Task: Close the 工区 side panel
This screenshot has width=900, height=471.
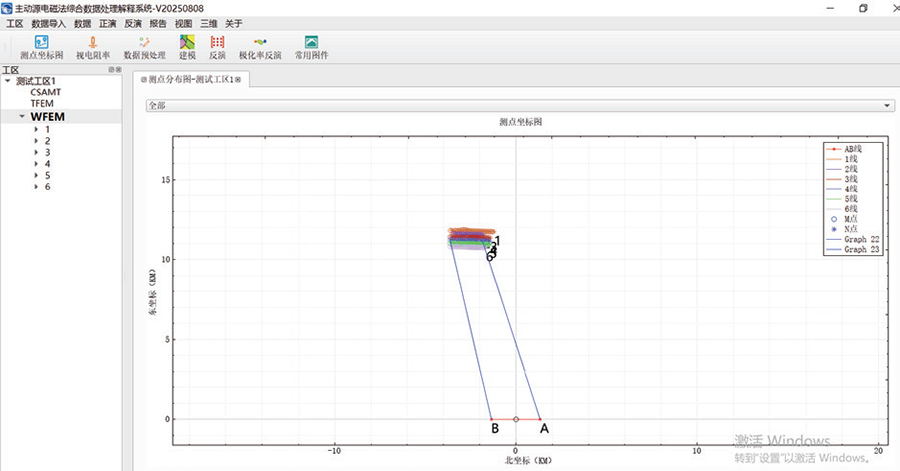Action: point(119,70)
